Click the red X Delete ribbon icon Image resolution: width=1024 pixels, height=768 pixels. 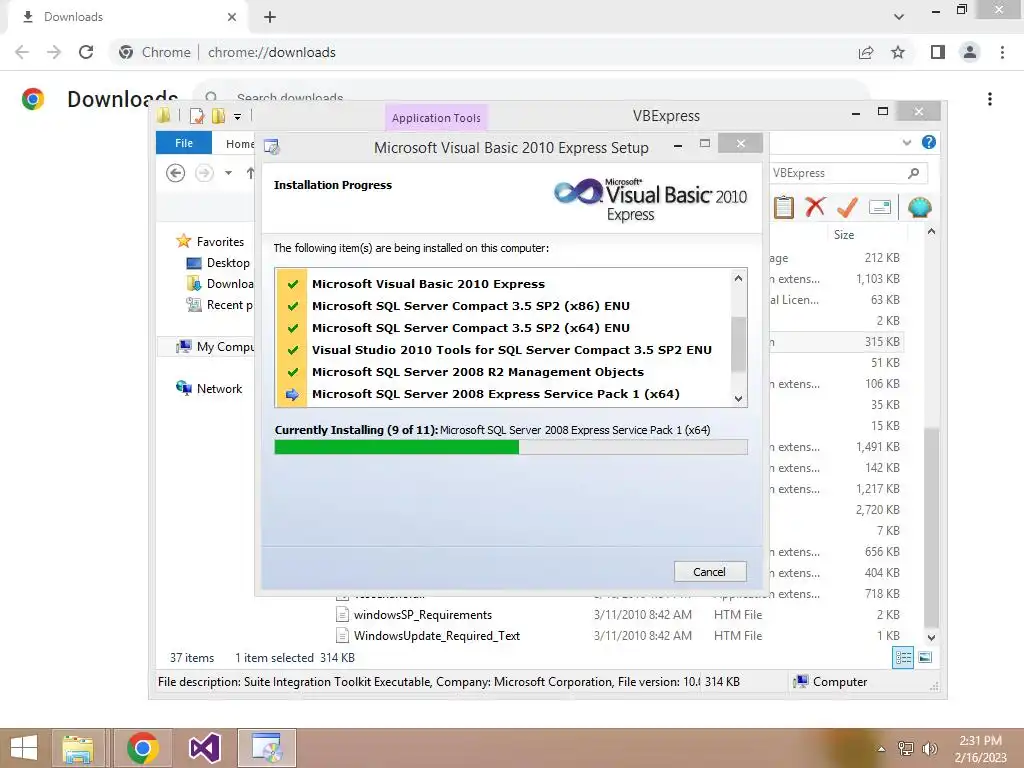(815, 207)
